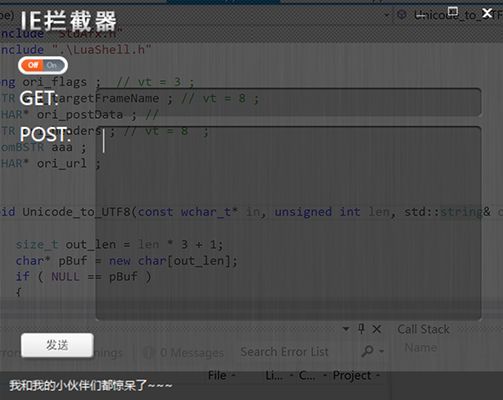The height and width of the screenshot is (400, 503).
Task: Click the Name column in Call Stack
Action: 421,348
